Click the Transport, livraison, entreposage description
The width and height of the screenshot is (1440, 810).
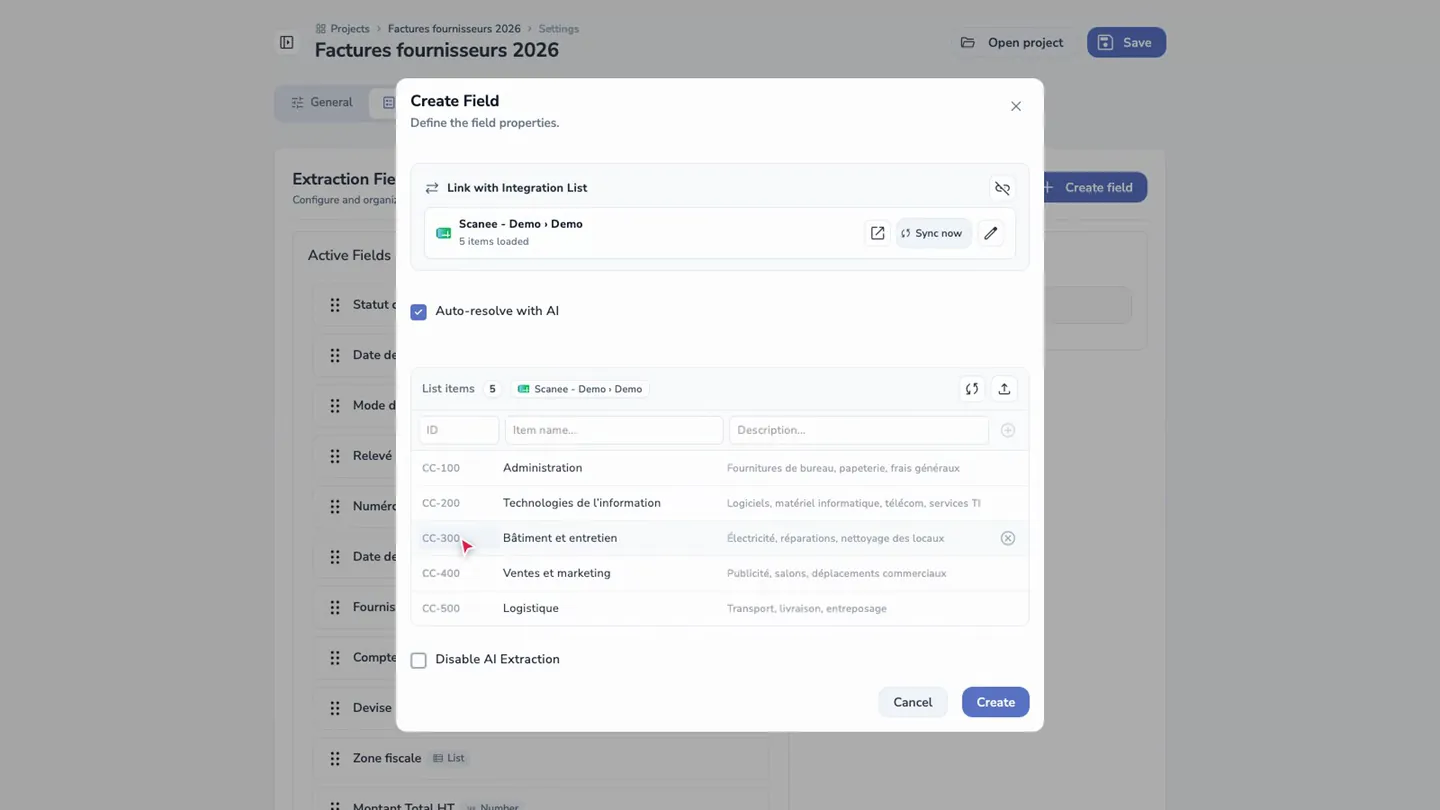[807, 608]
